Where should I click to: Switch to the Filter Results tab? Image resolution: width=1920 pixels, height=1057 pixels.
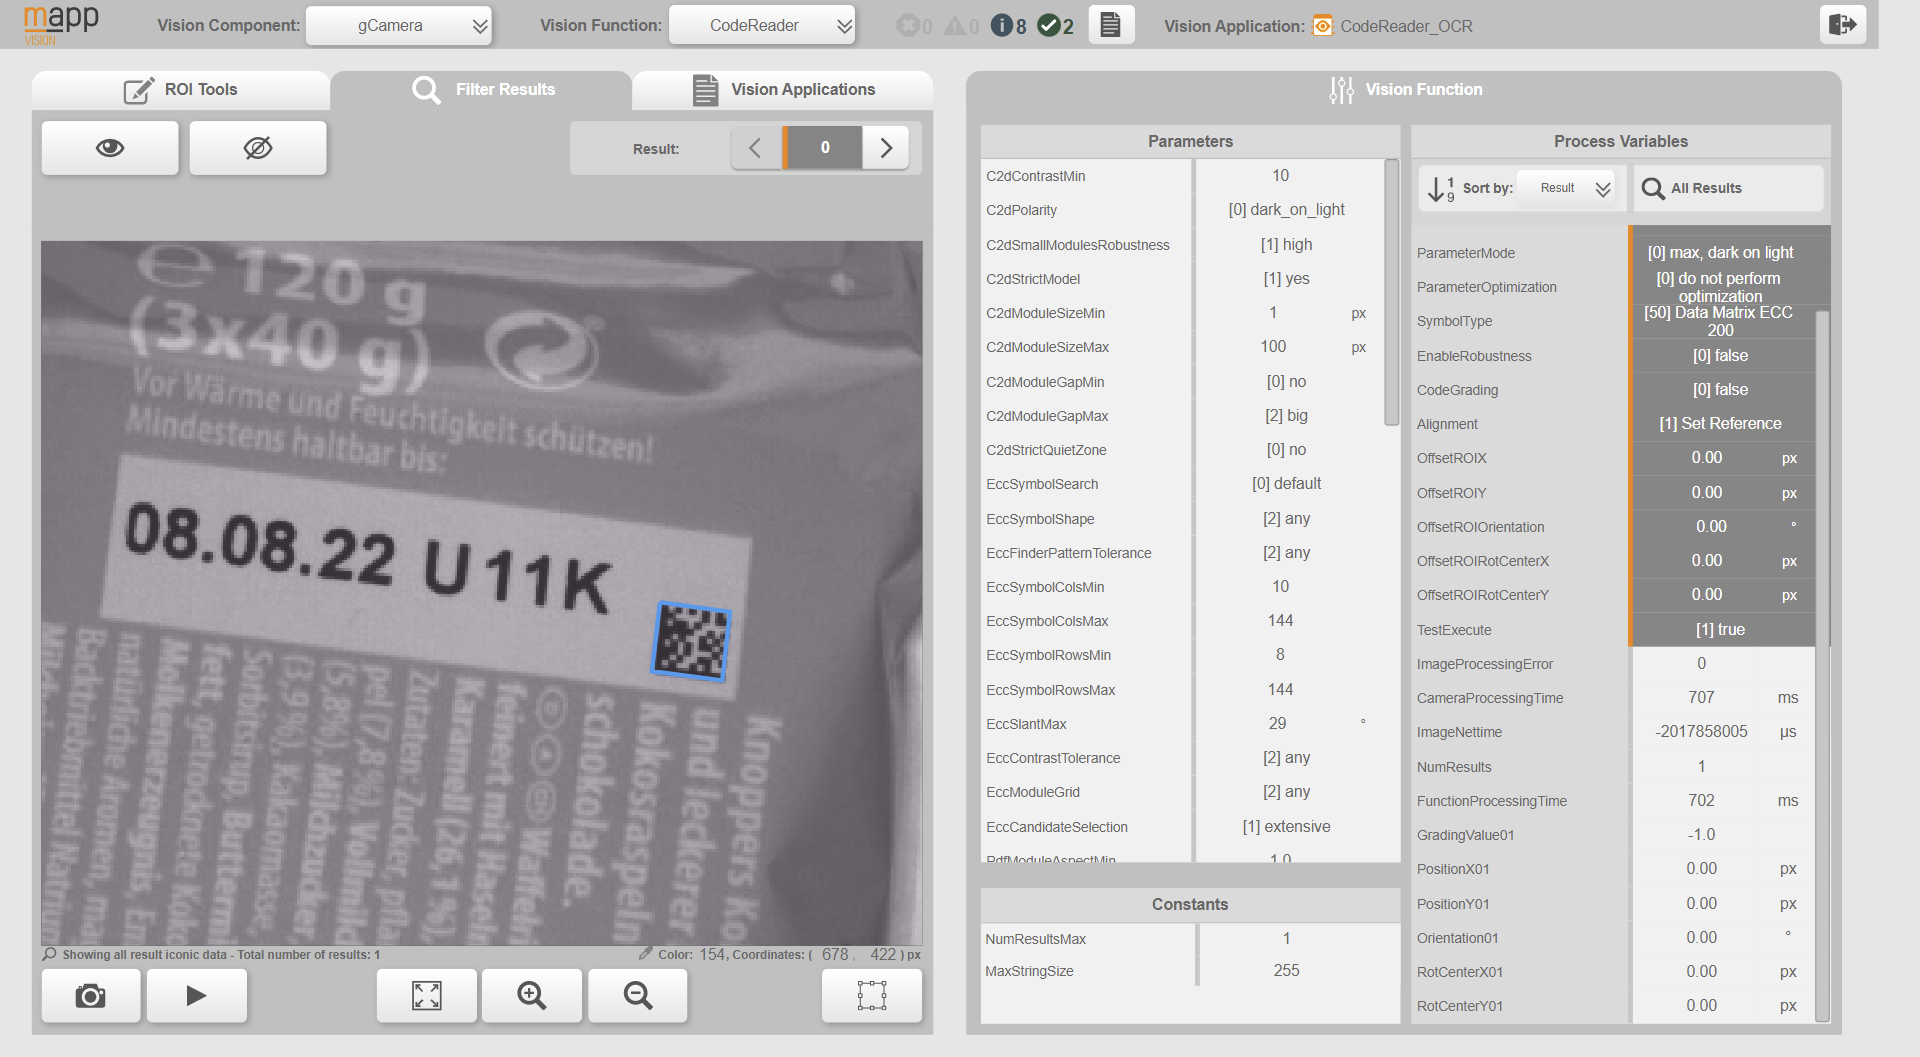click(482, 90)
